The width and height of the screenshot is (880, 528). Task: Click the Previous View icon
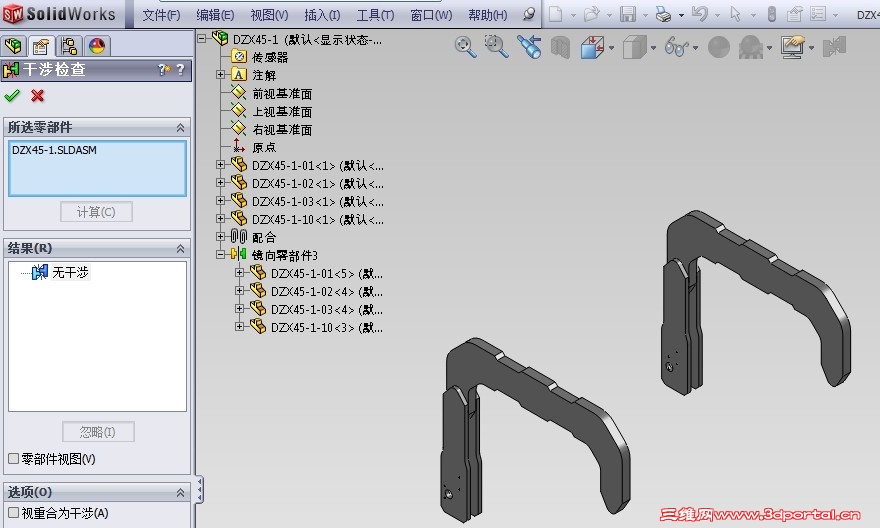click(529, 47)
